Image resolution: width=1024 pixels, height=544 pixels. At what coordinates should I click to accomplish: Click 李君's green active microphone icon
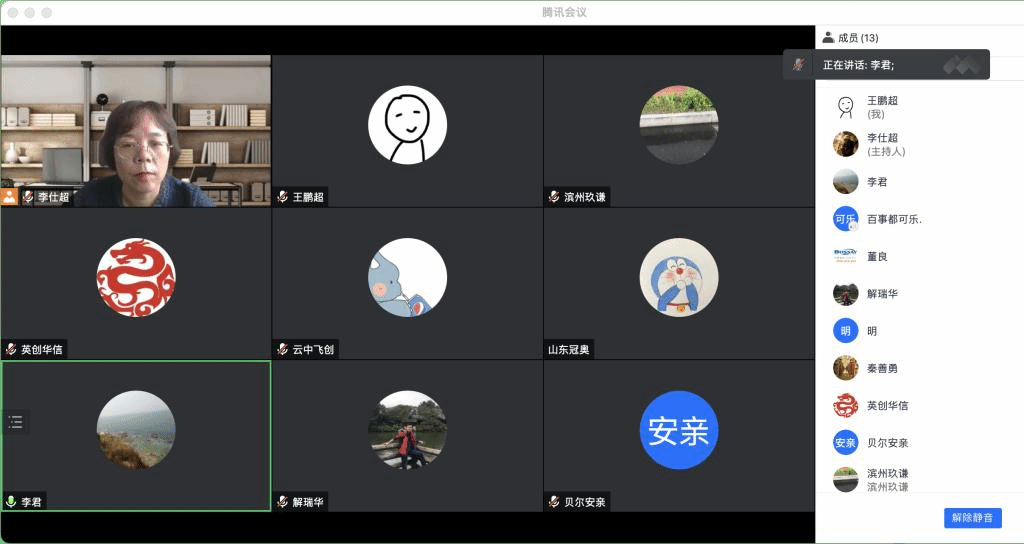11,502
